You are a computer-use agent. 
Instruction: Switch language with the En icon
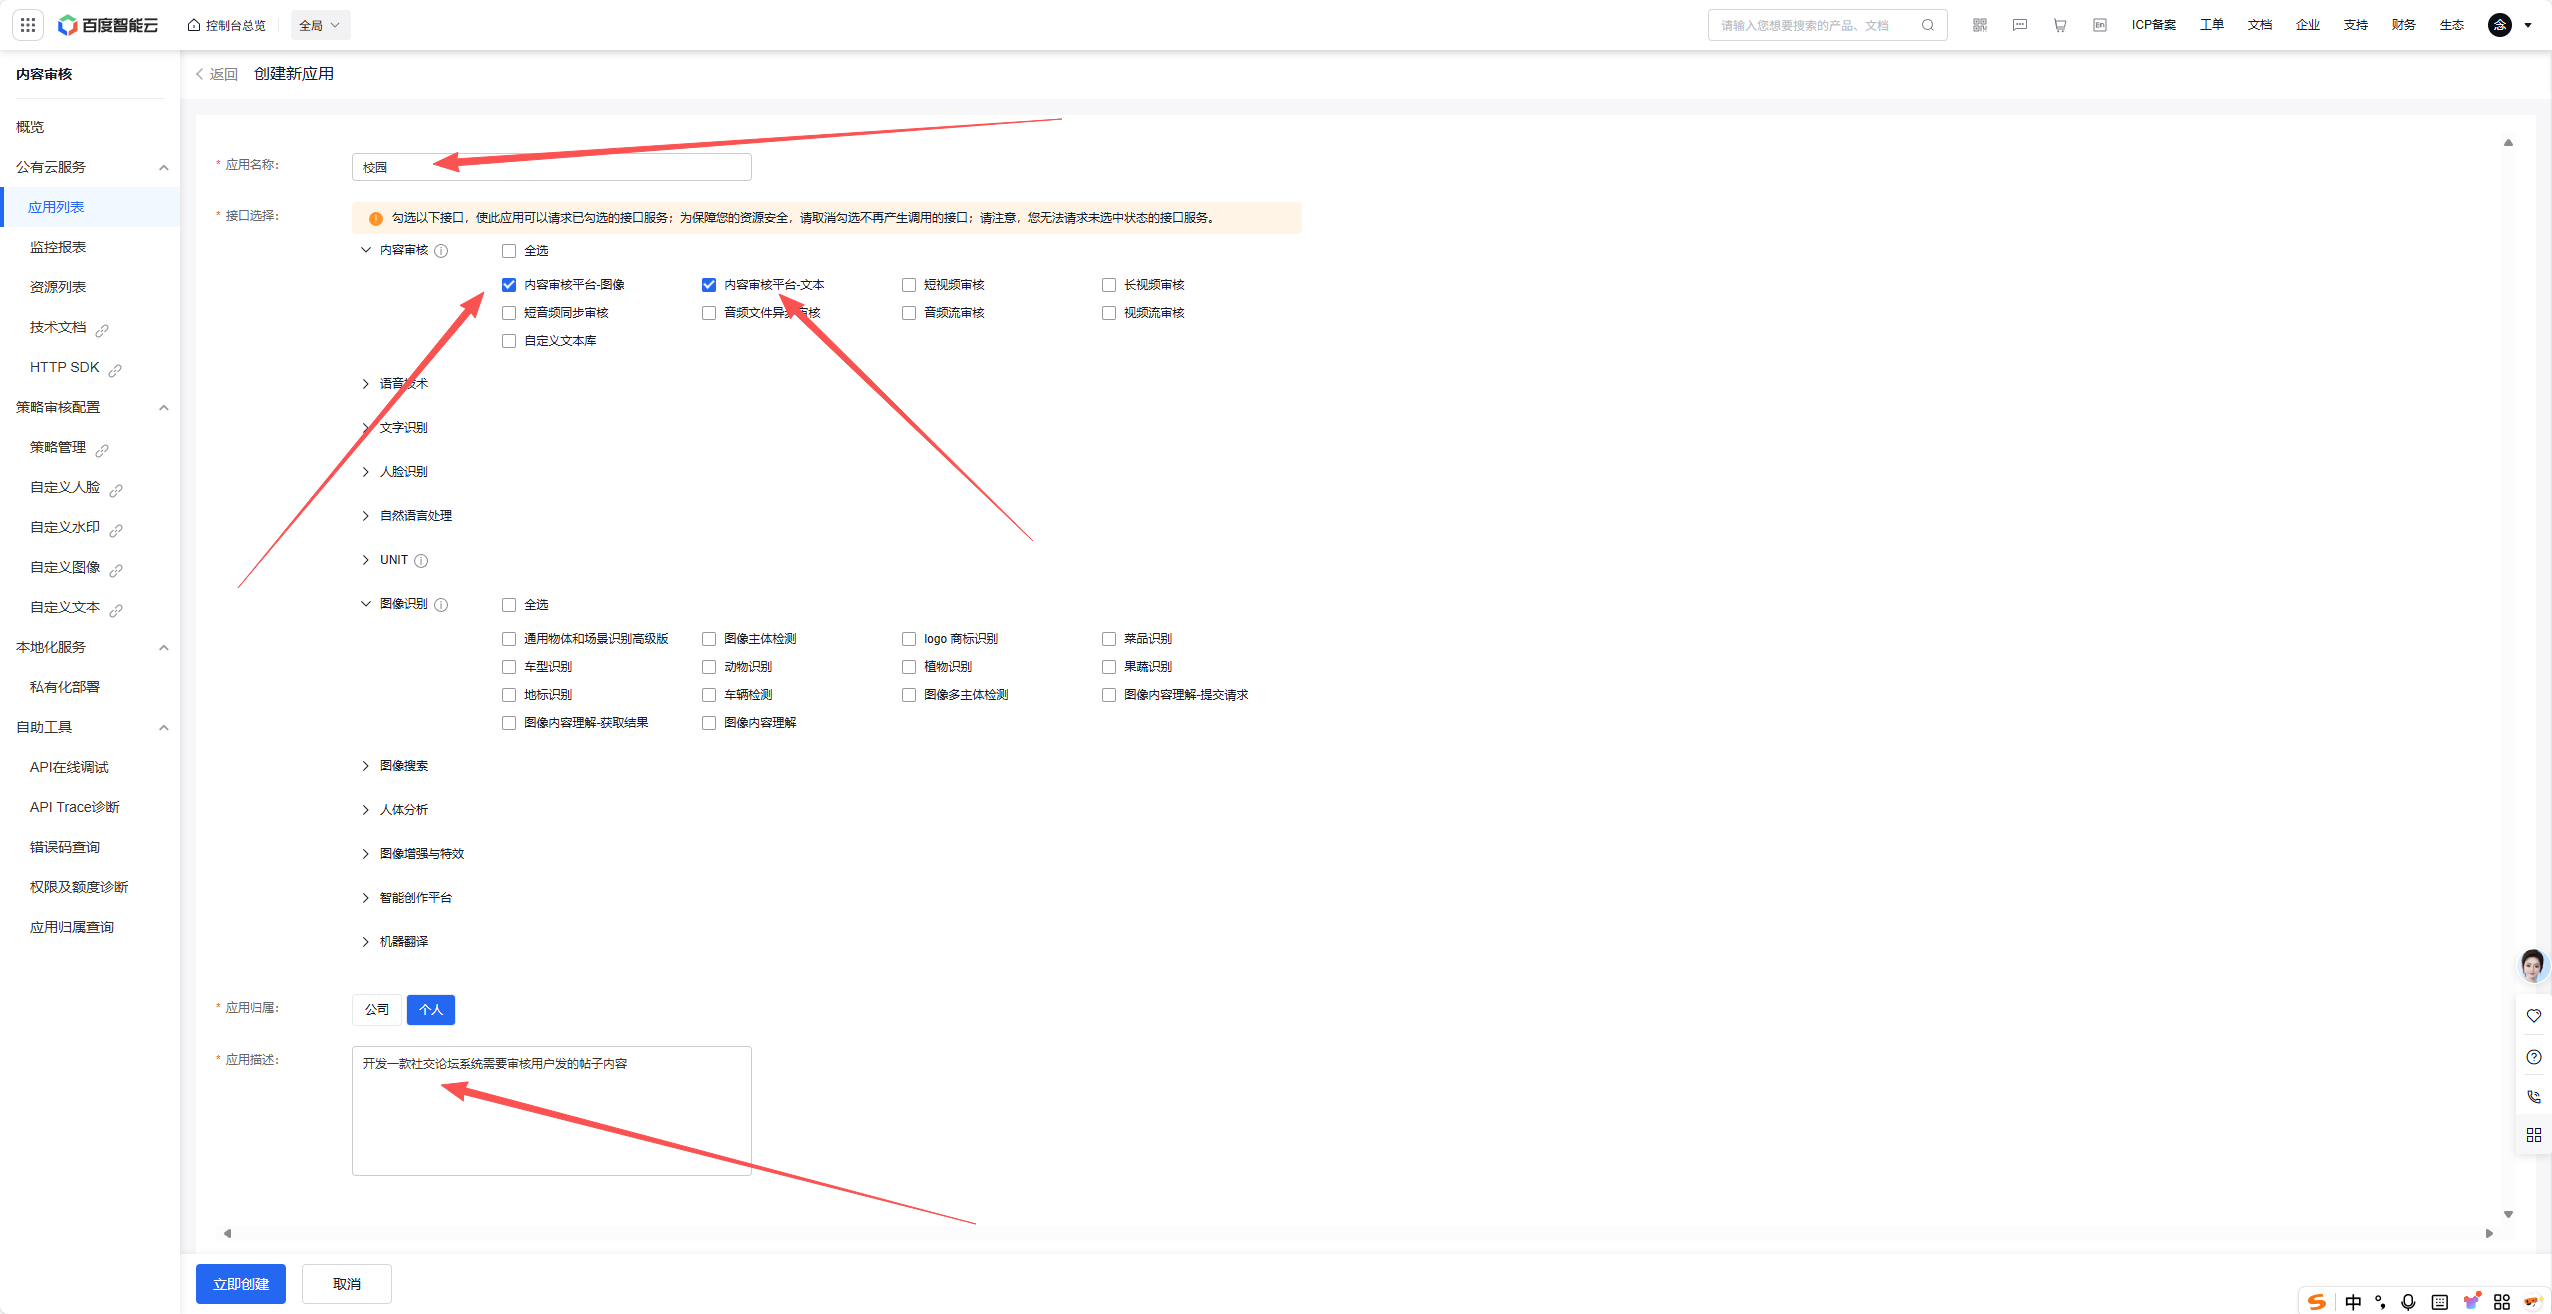[2099, 25]
